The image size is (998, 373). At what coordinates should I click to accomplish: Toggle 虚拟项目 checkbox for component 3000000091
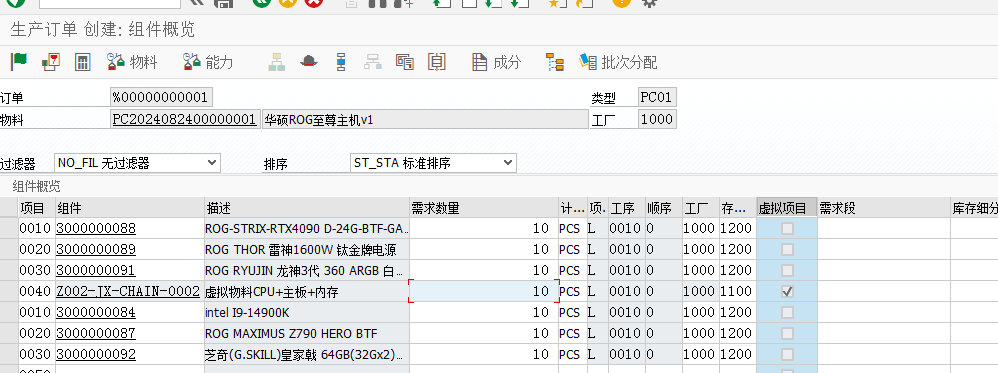click(787, 270)
